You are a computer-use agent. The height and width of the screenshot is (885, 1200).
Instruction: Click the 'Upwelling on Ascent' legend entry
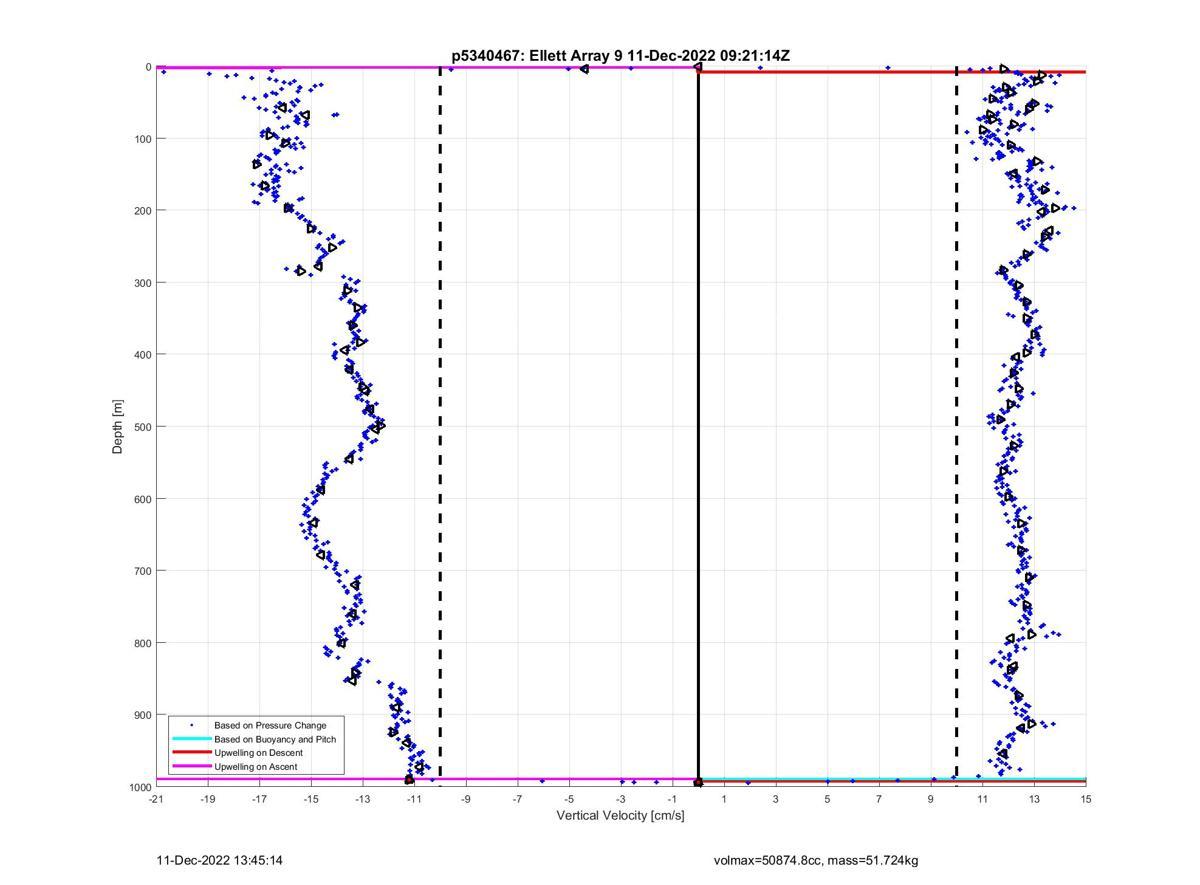click(x=255, y=767)
